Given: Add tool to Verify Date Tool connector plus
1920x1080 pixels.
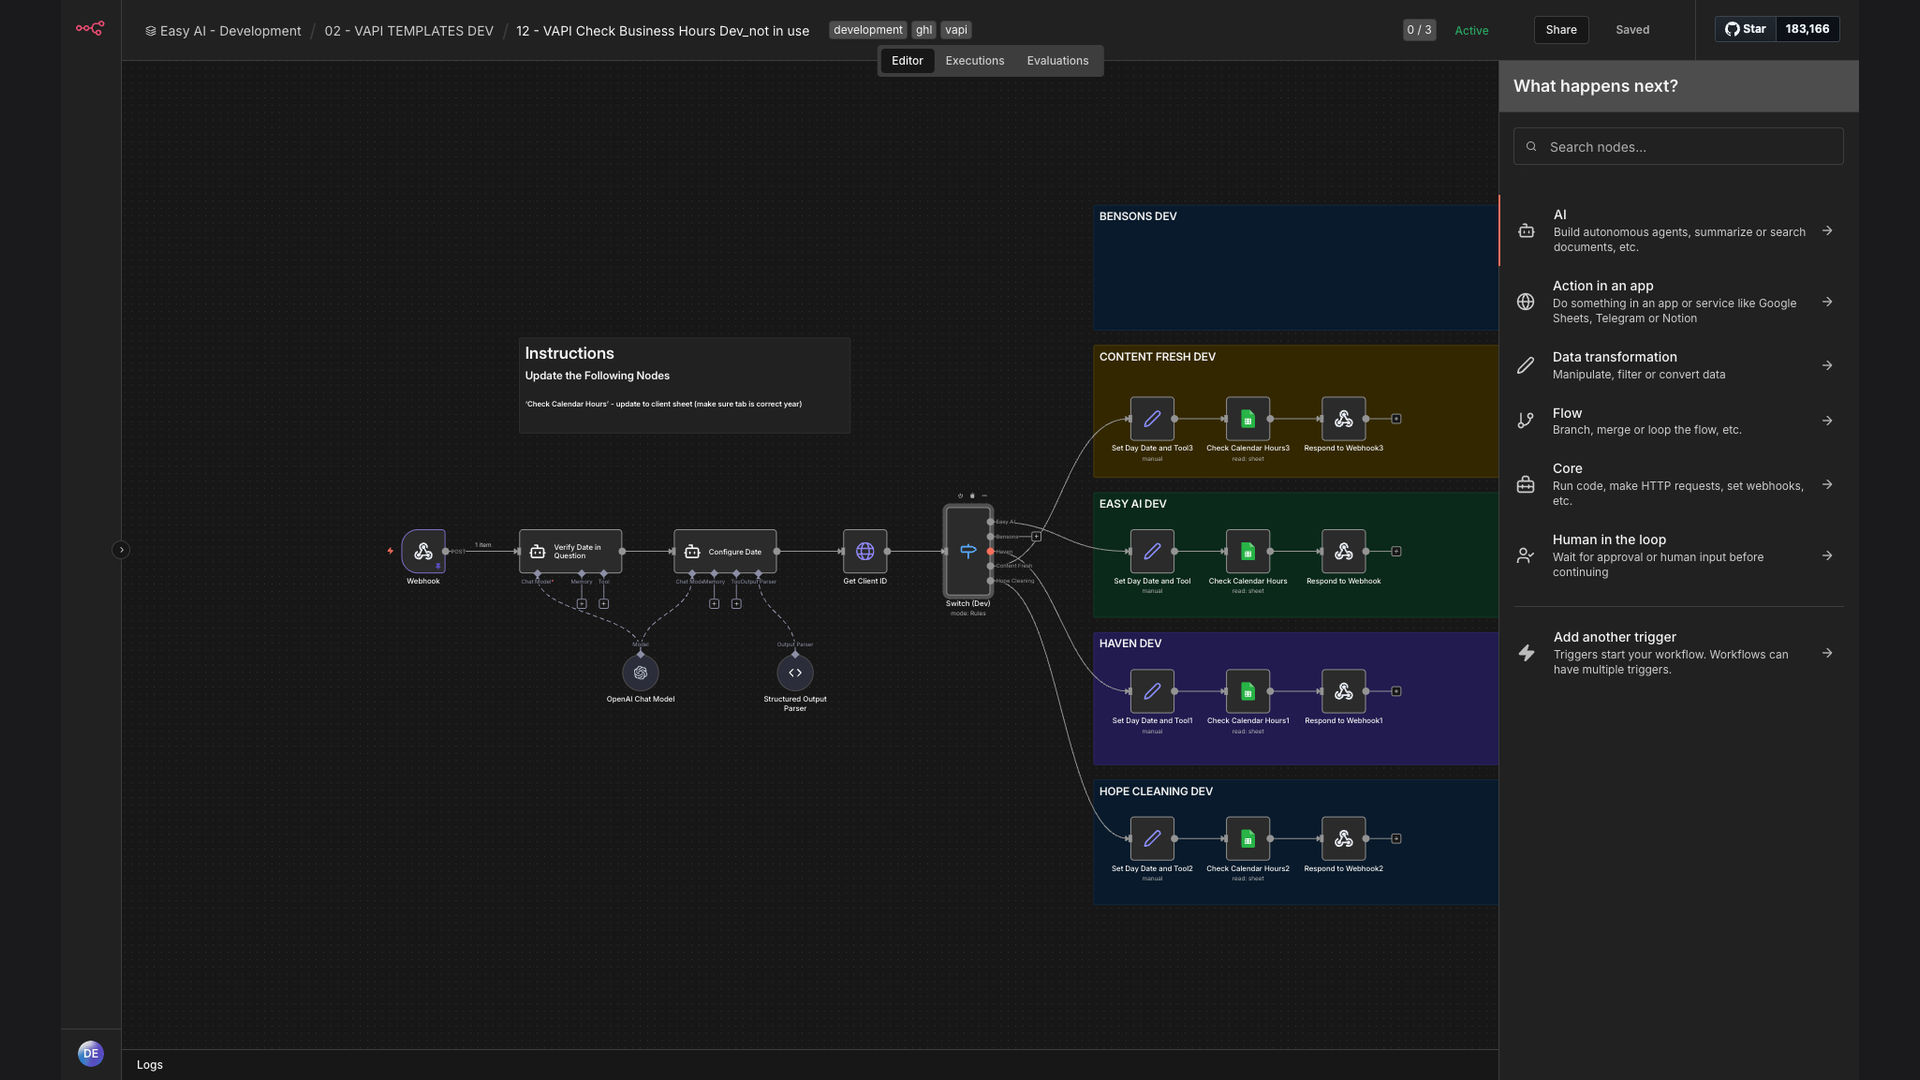Looking at the screenshot, I should point(604,604).
